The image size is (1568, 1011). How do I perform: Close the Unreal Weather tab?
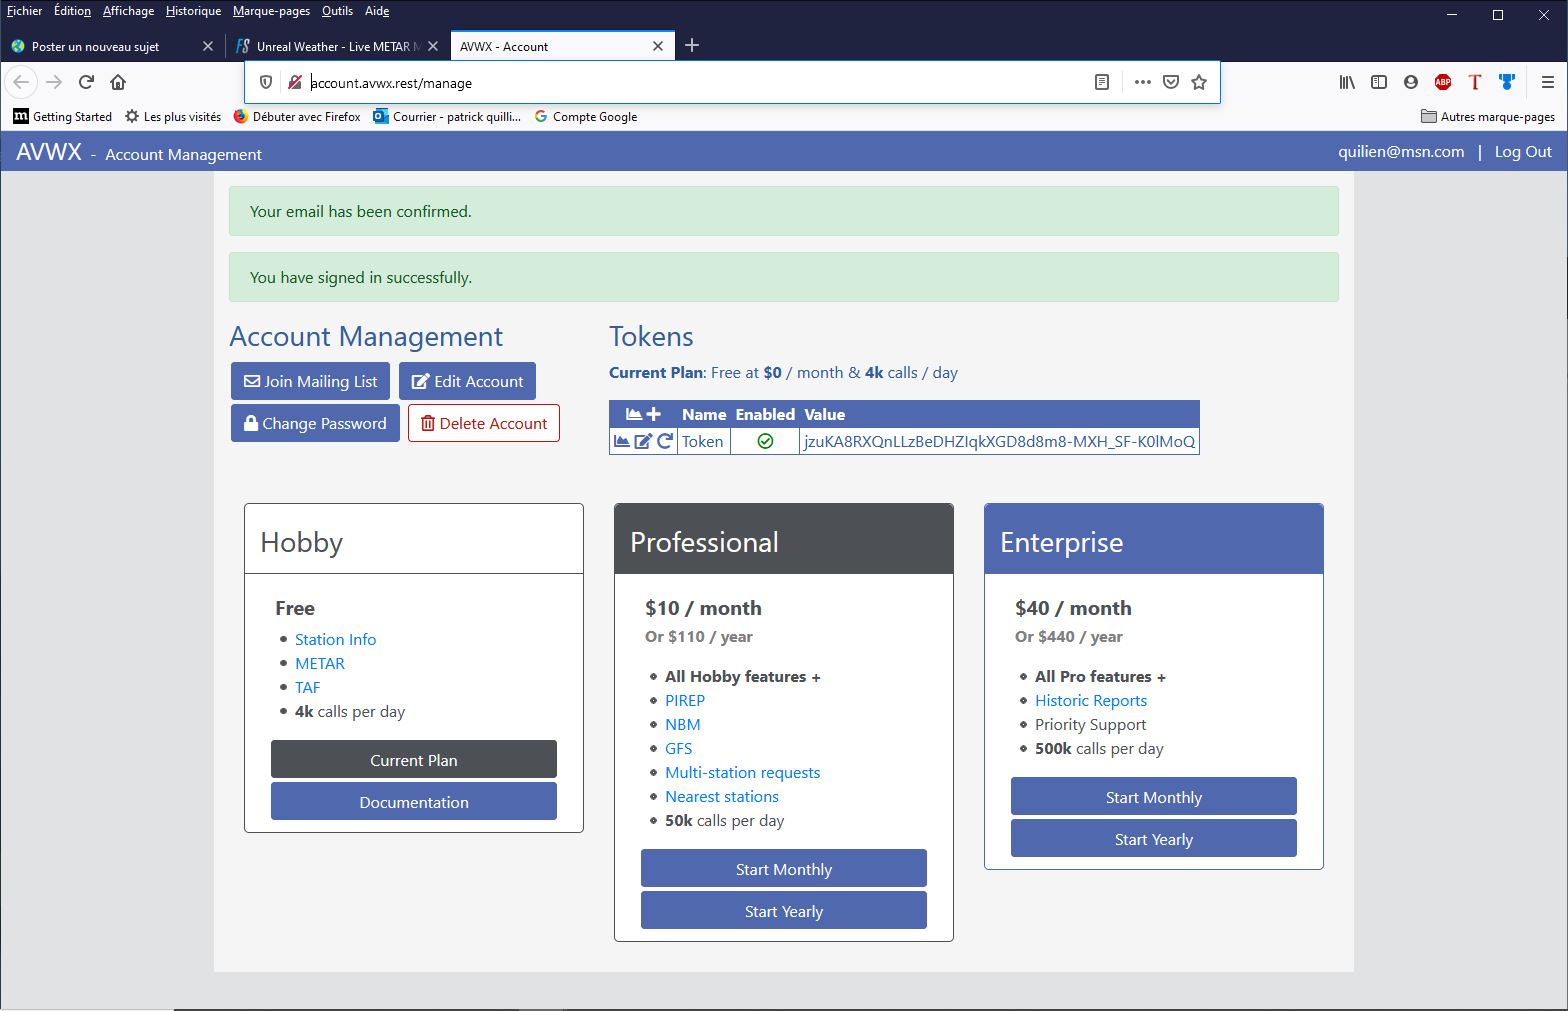pyautogui.click(x=433, y=46)
